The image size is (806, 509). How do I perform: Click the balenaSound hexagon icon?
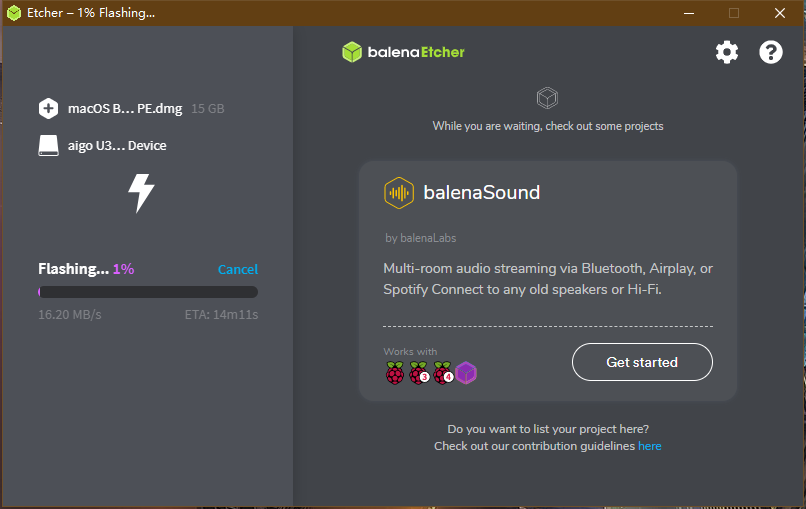tap(399, 193)
